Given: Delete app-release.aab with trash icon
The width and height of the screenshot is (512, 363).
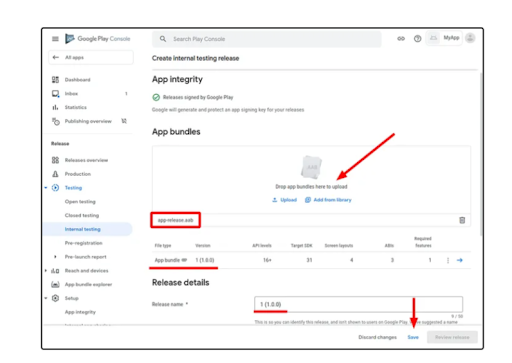Looking at the screenshot, I should 462,220.
